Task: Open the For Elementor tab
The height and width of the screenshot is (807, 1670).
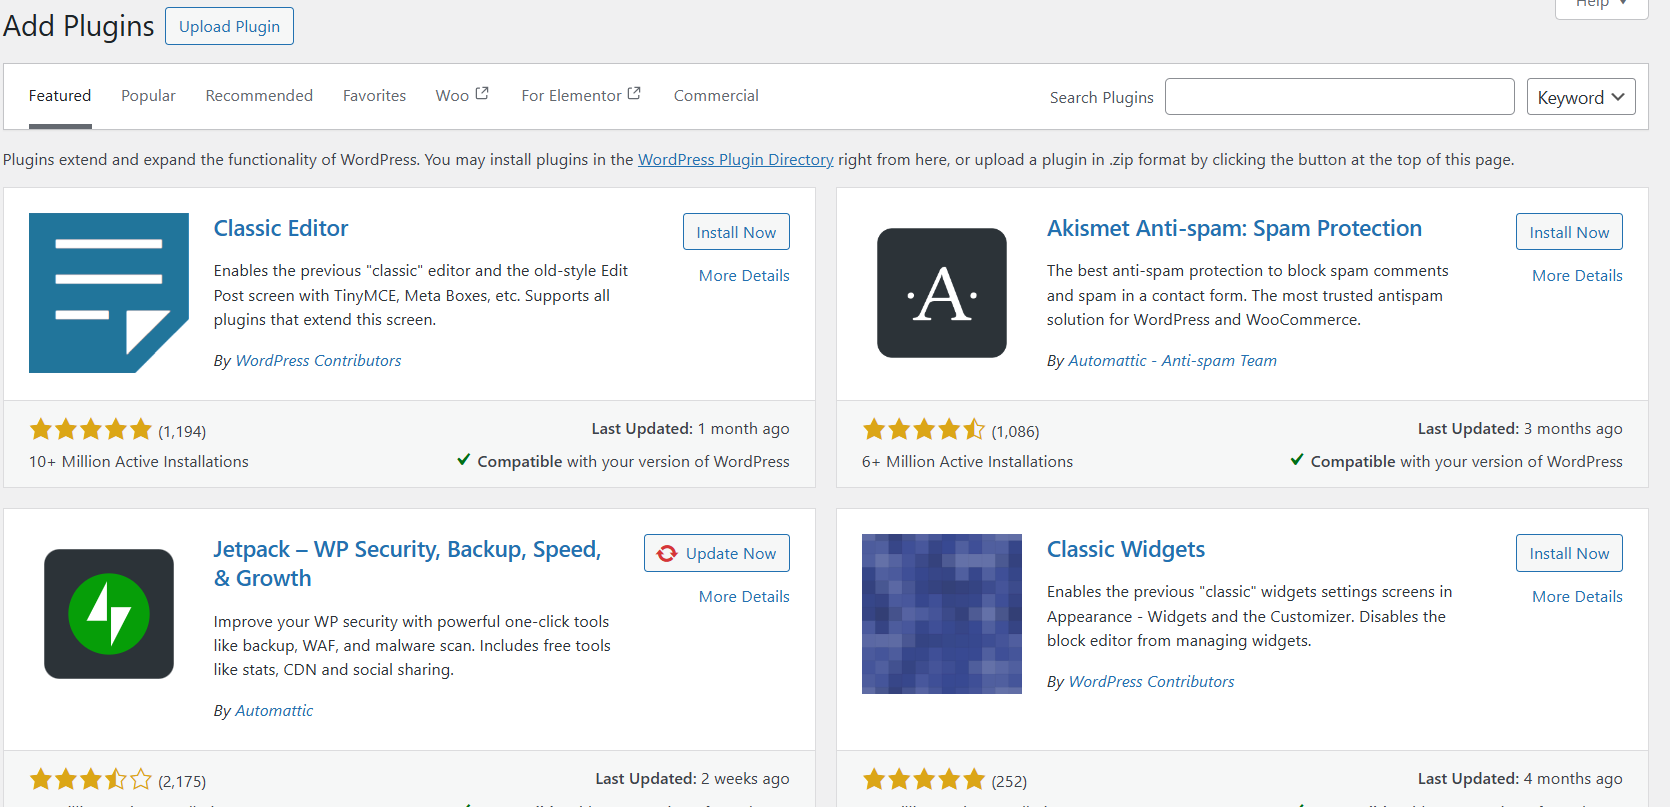Action: pos(580,96)
